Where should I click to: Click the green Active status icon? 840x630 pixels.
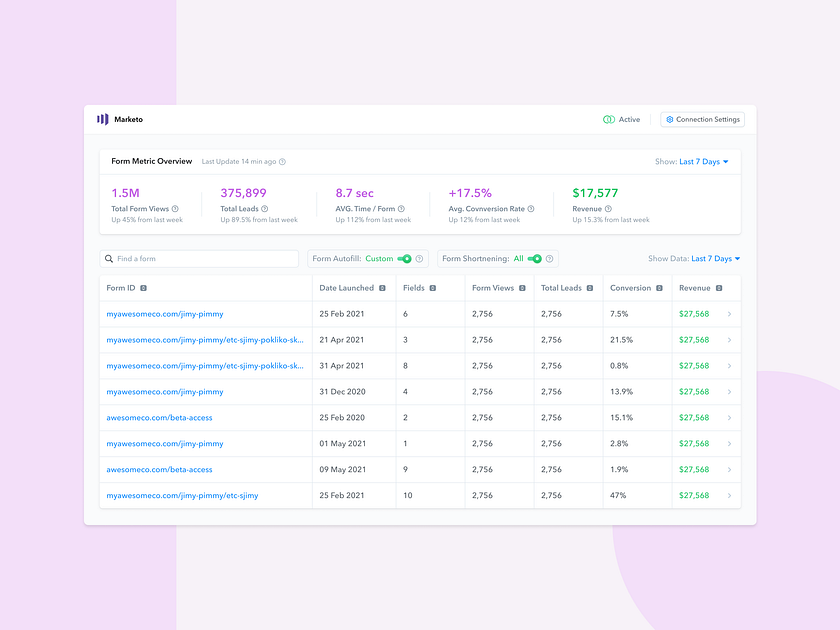(607, 118)
